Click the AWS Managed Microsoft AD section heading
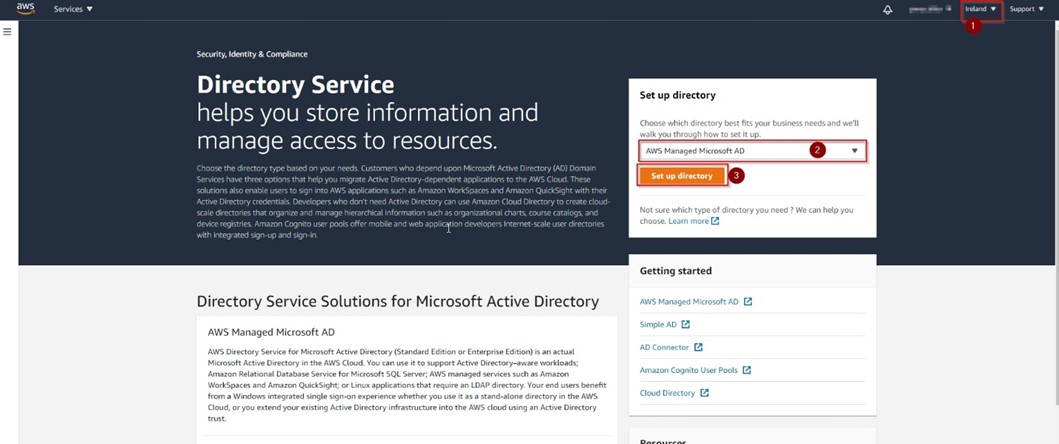This screenshot has width=1059, height=444. pyautogui.click(x=271, y=332)
